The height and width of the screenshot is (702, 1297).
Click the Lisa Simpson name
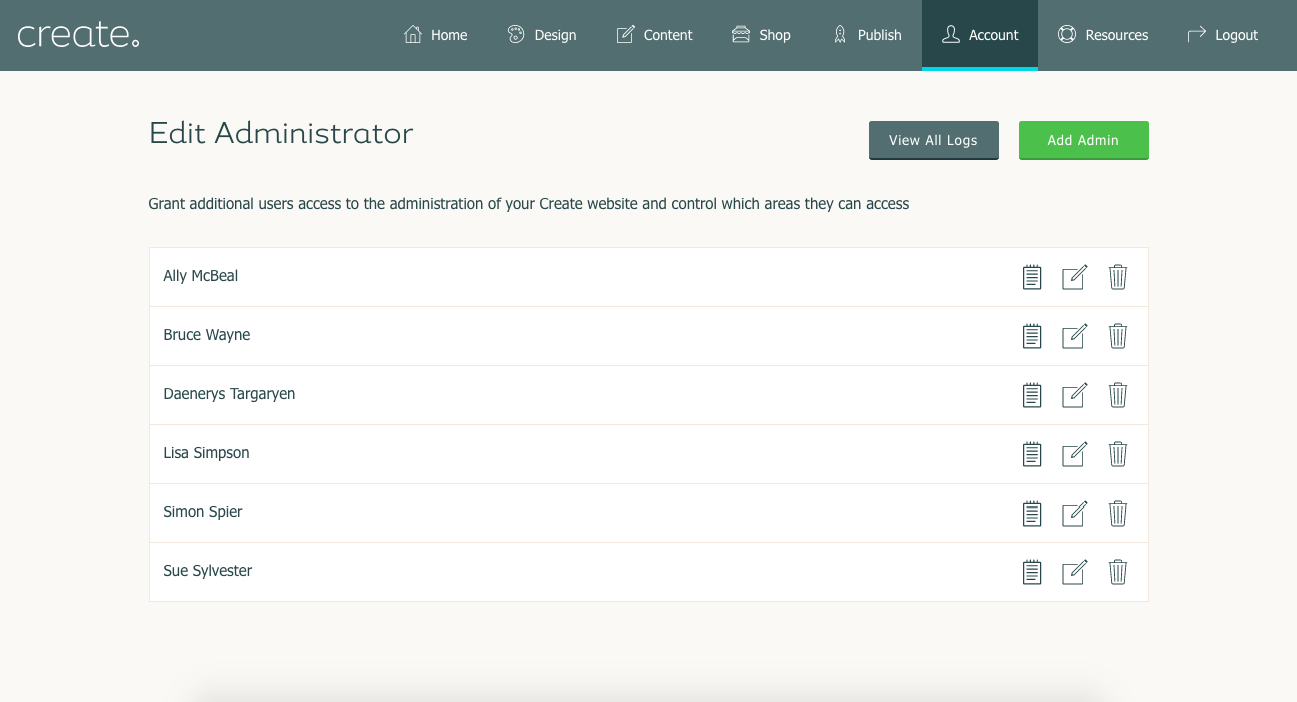pyautogui.click(x=206, y=453)
